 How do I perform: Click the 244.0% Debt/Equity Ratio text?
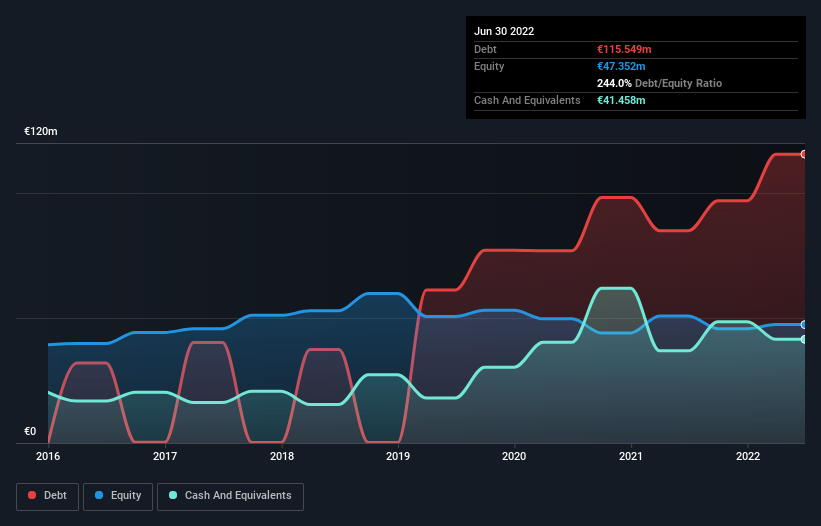coord(659,83)
